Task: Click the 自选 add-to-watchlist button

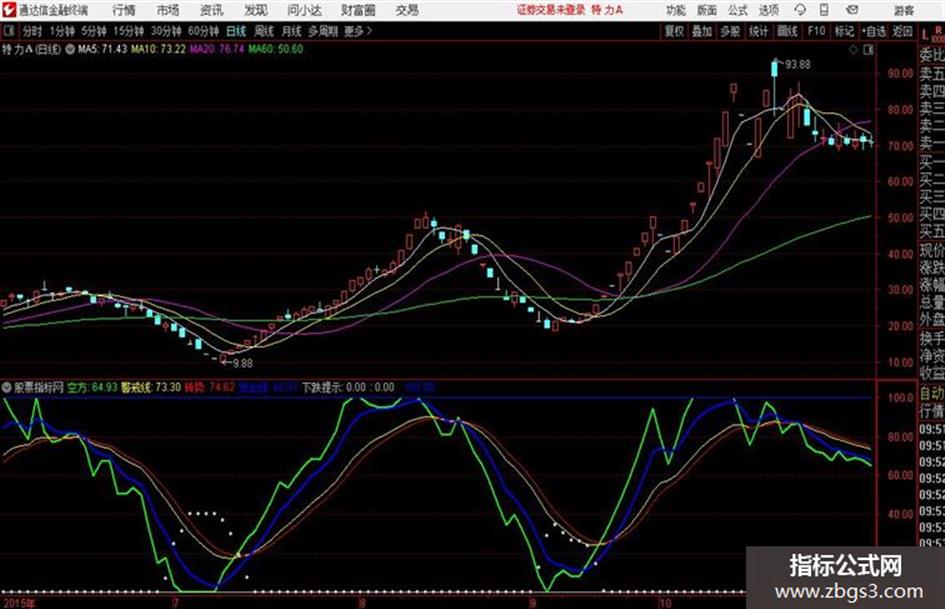Action: 873,31
